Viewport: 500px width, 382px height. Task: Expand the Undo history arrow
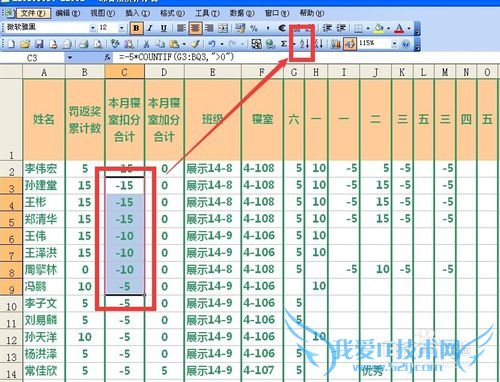tap(222, 44)
